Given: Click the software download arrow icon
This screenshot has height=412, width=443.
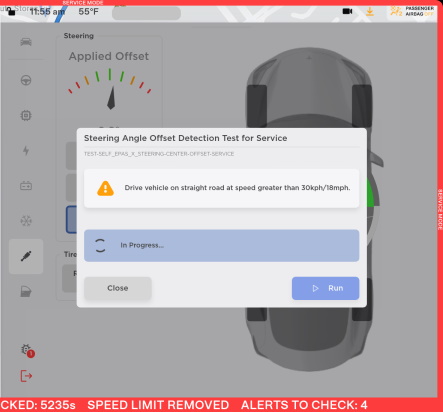Looking at the screenshot, I should click(x=370, y=12).
